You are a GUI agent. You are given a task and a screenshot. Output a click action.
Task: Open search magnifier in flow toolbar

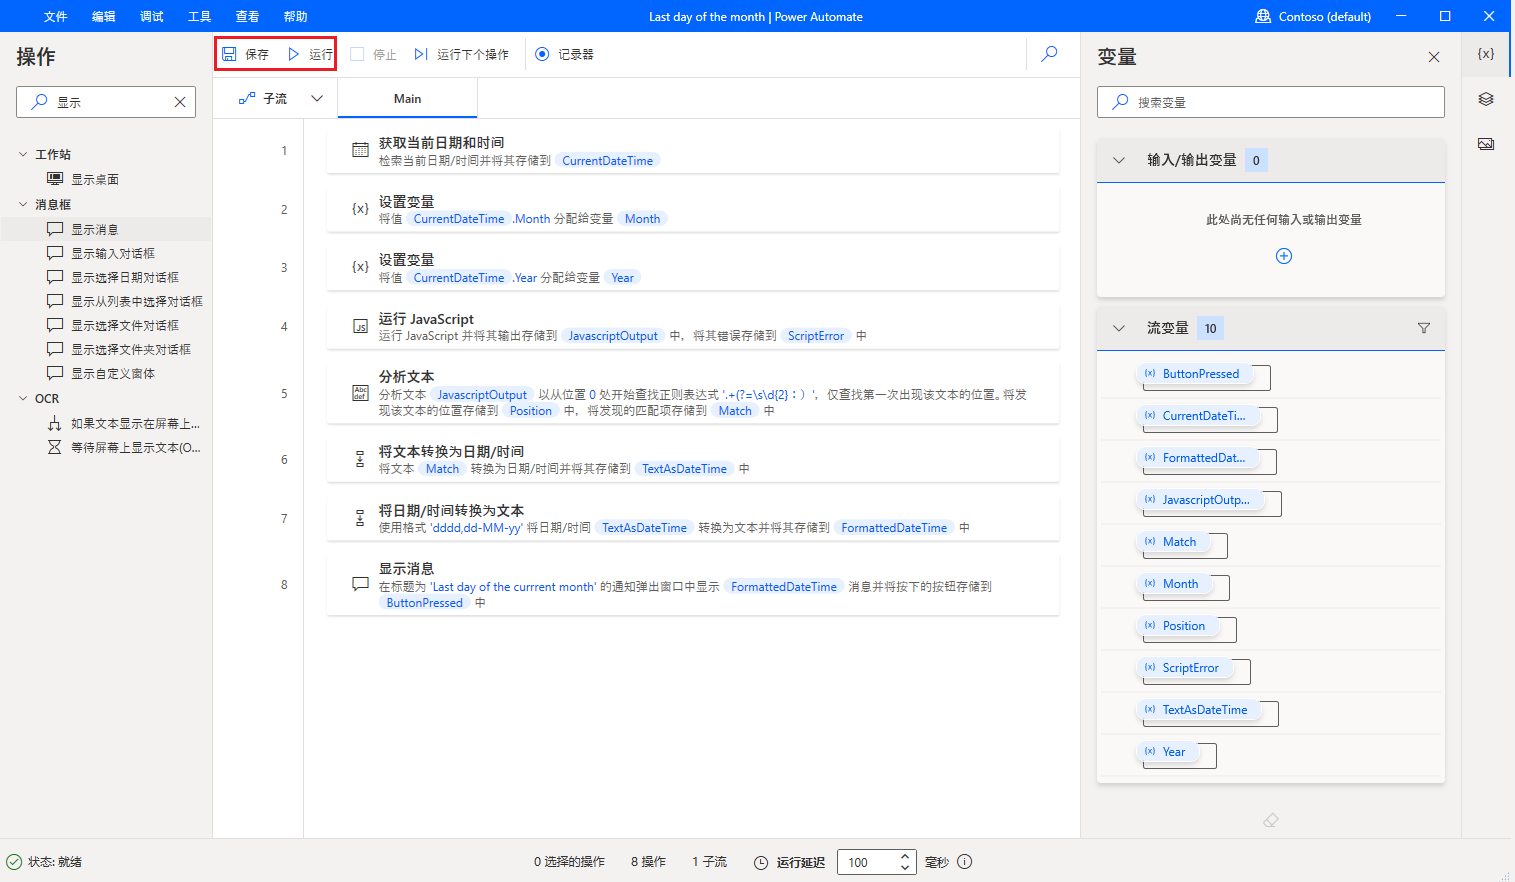(x=1049, y=54)
